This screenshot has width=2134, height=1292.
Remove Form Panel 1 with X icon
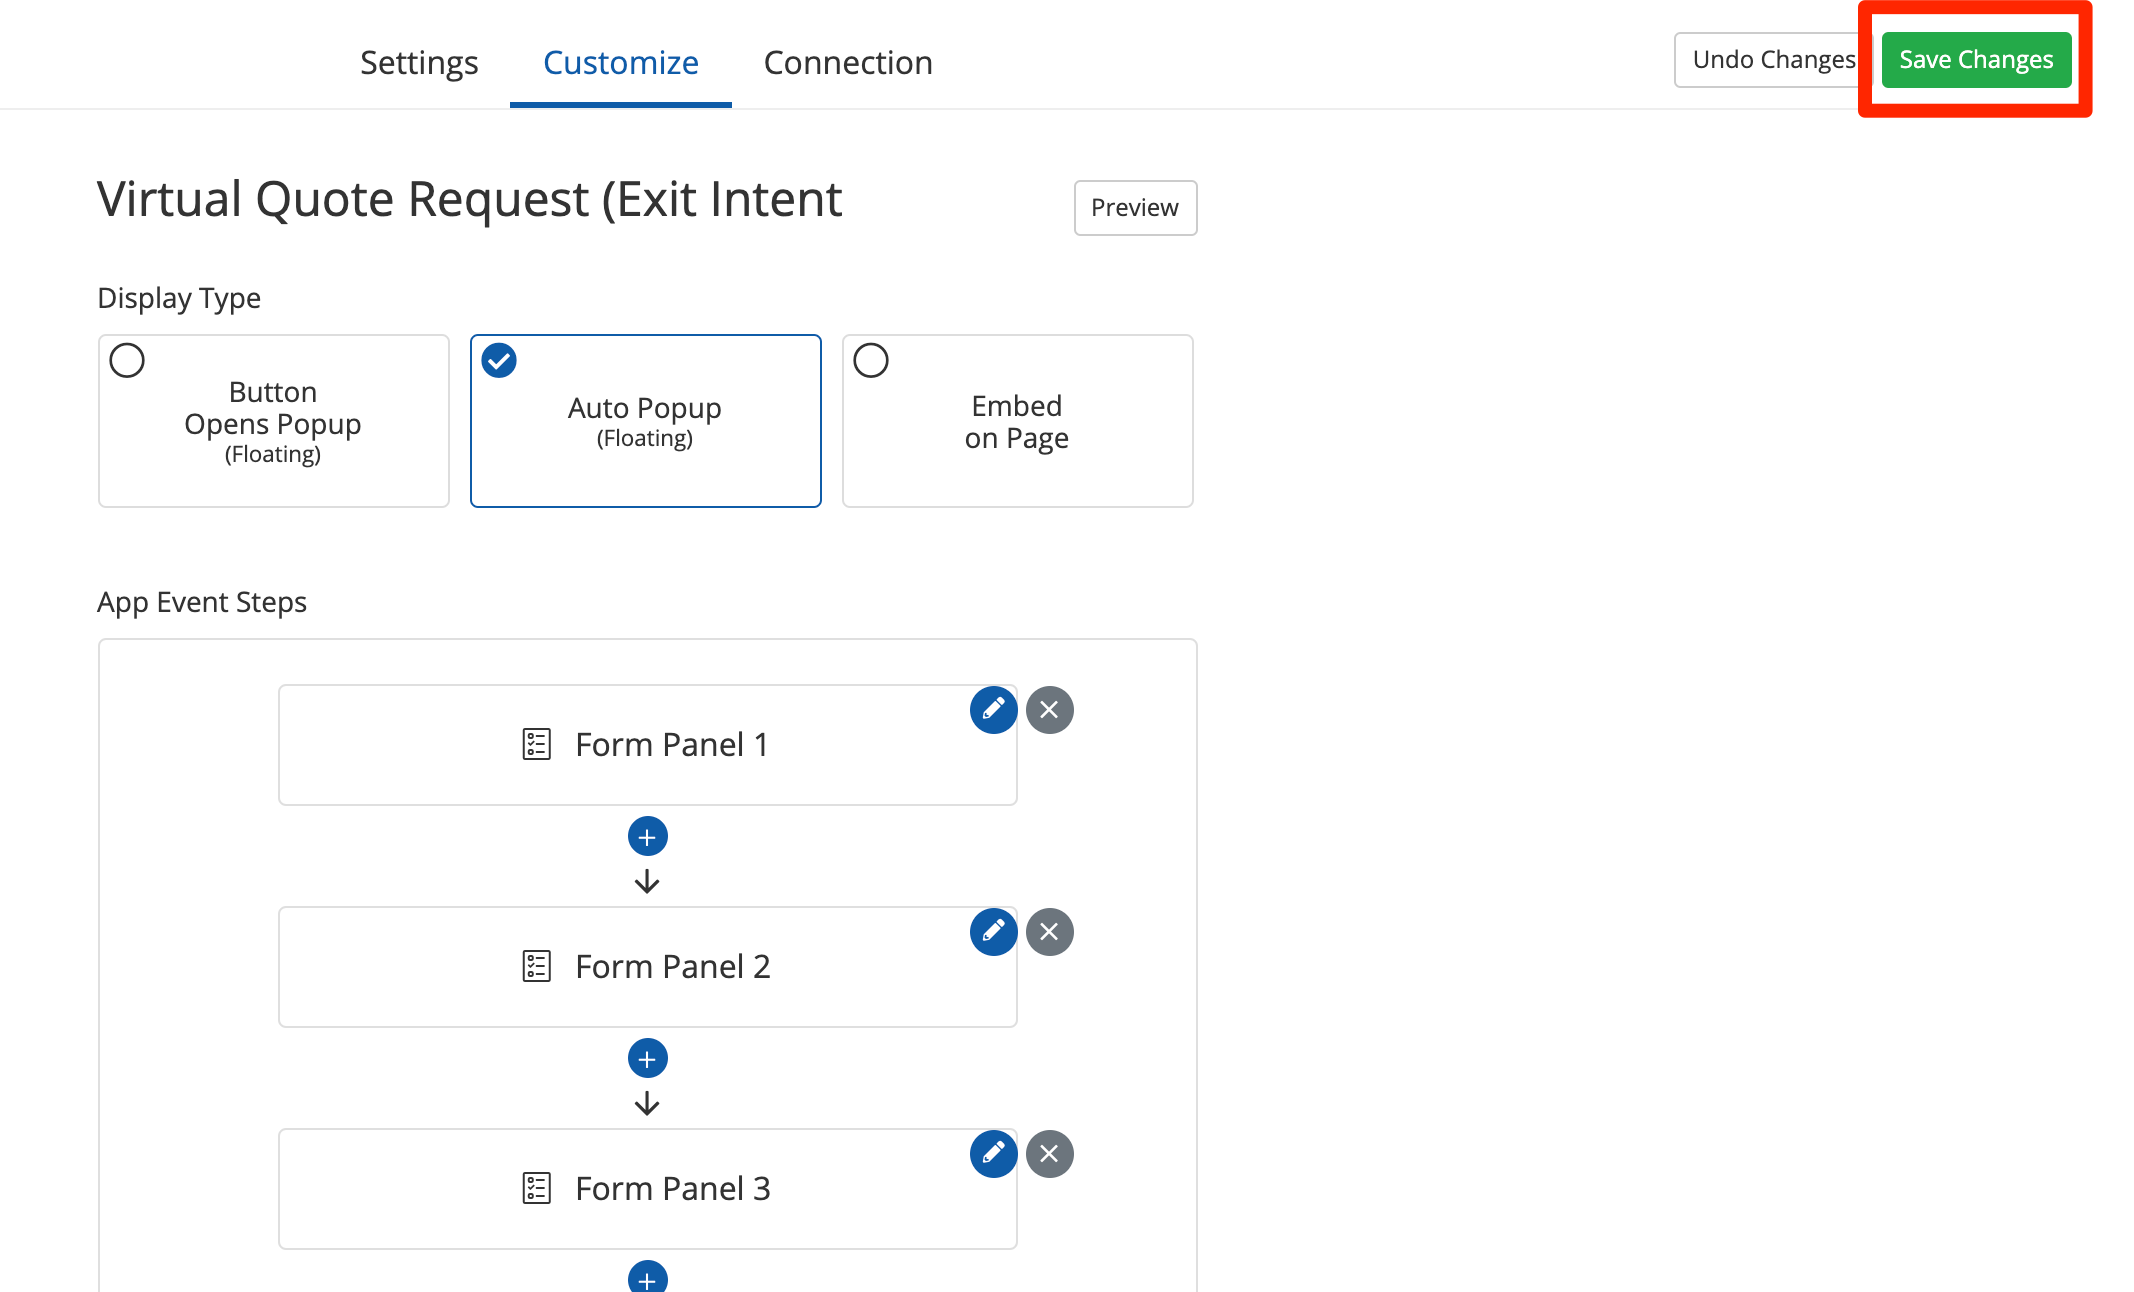(1049, 710)
